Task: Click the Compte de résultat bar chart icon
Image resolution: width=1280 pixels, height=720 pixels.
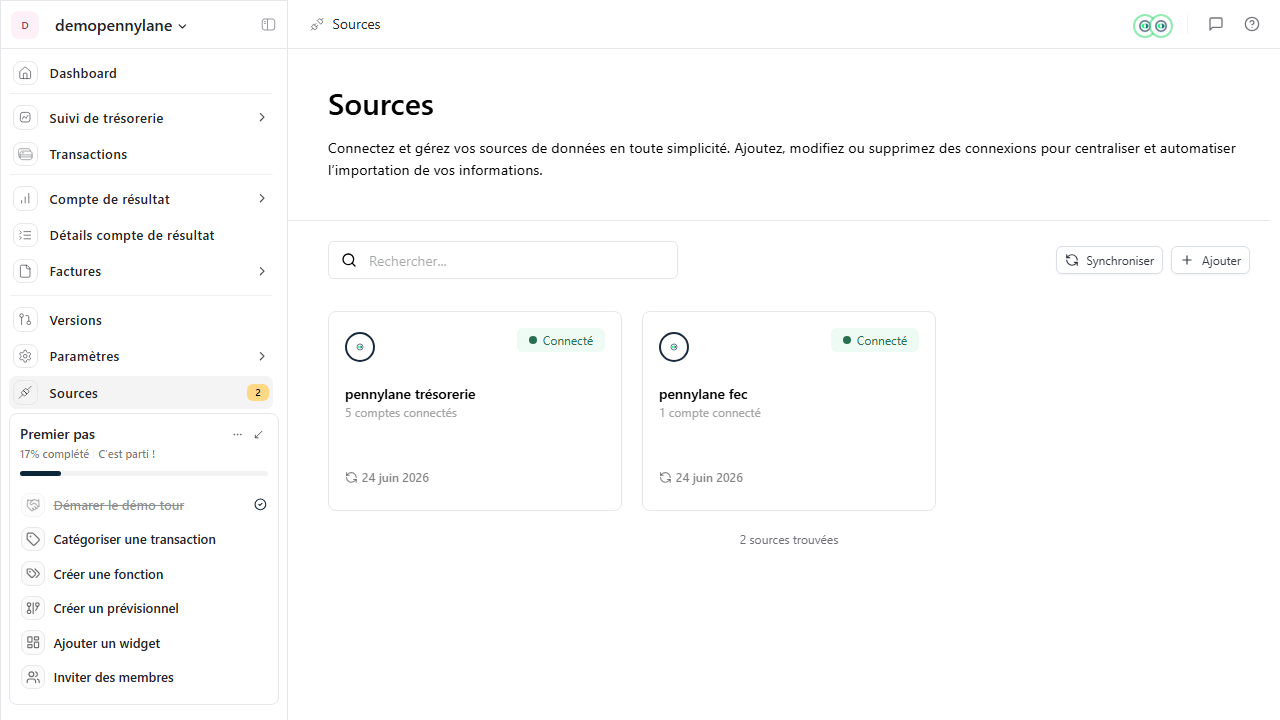Action: (x=25, y=199)
